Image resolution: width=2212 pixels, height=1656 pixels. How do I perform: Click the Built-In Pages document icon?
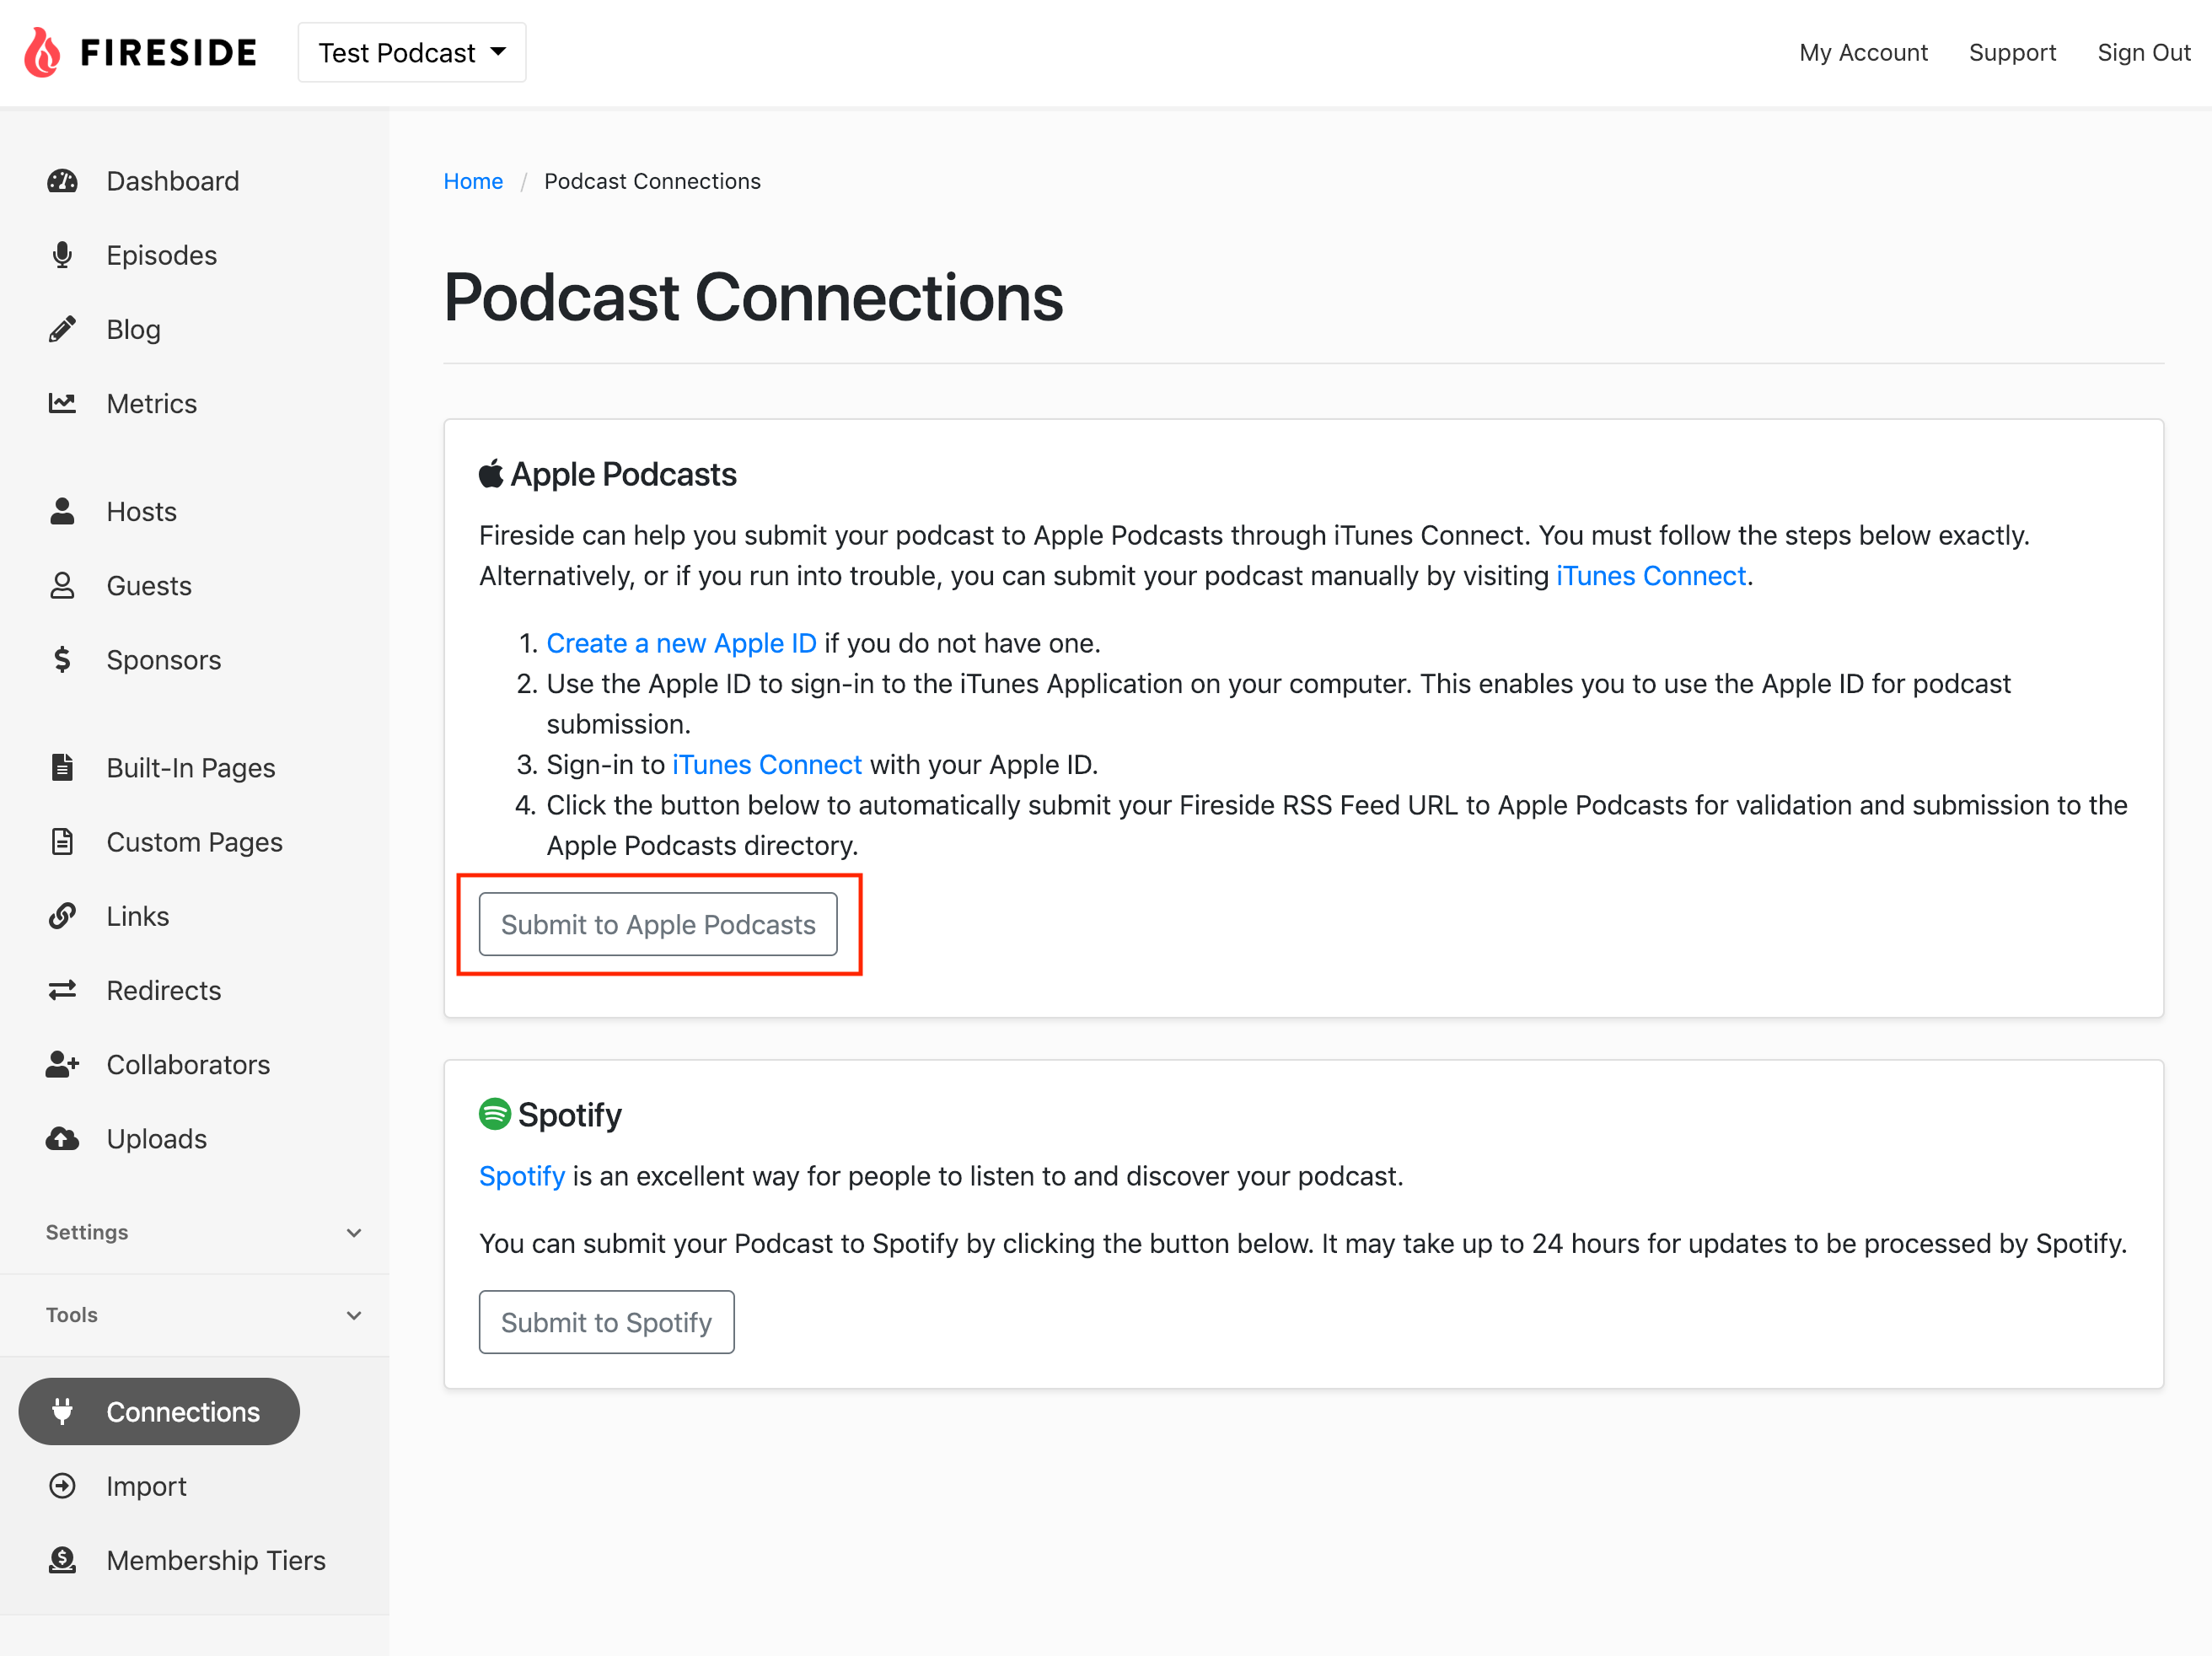[62, 767]
